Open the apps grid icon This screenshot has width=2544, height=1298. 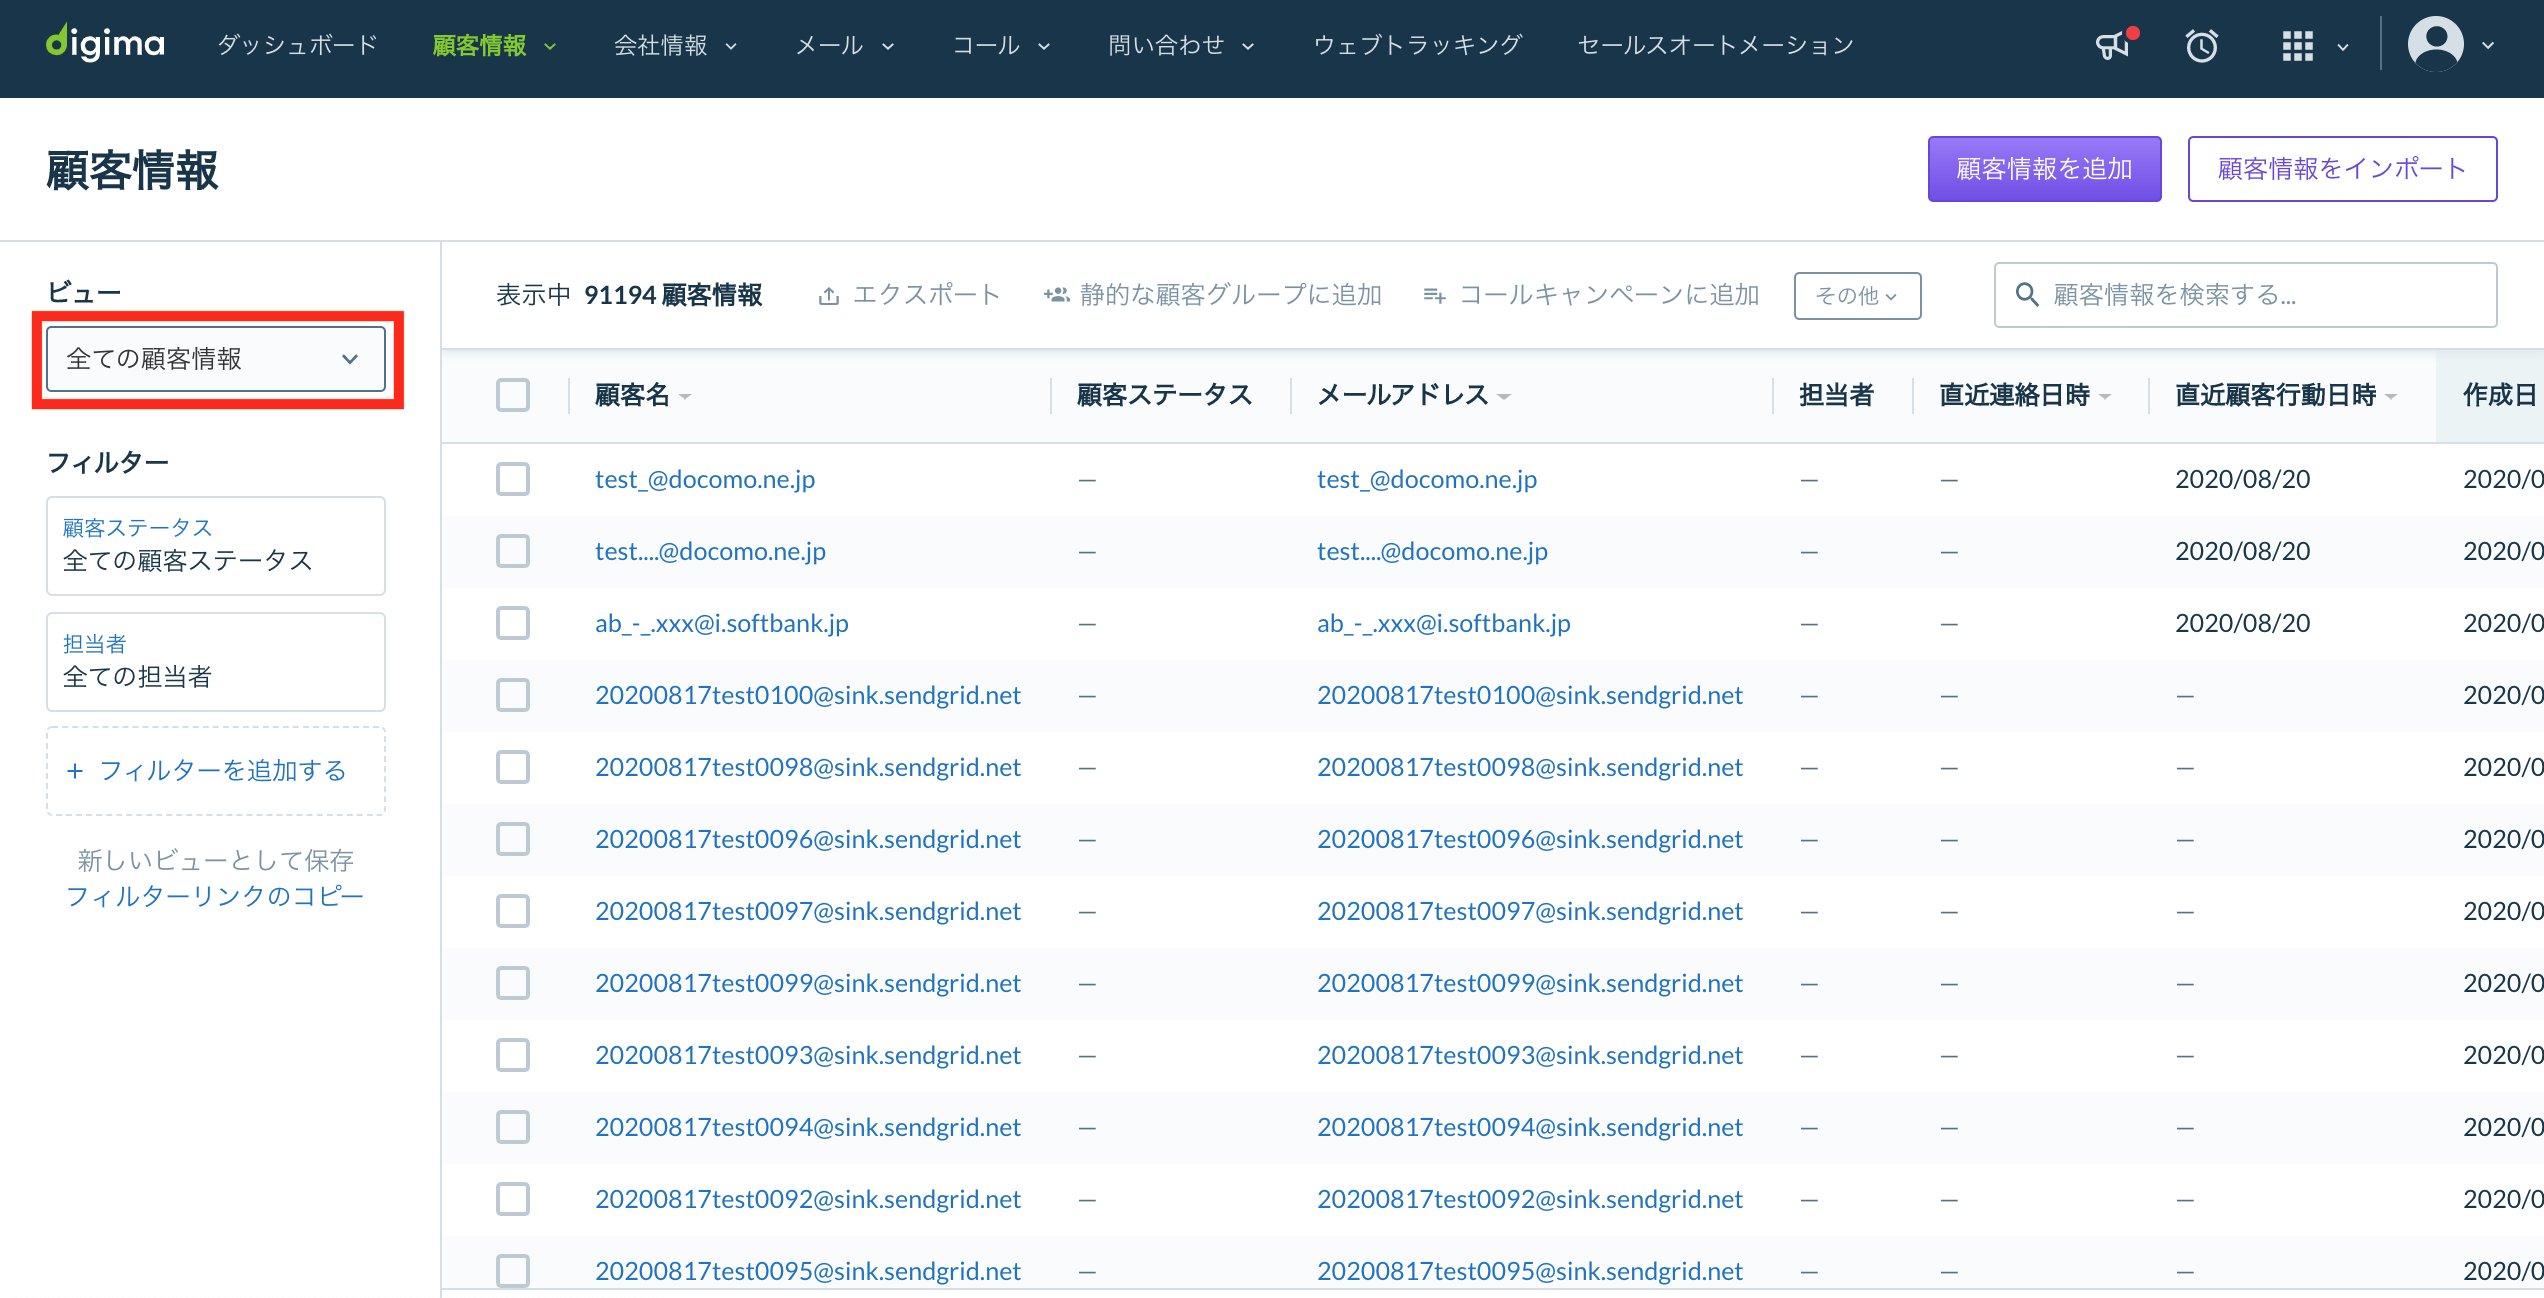coord(2298,45)
